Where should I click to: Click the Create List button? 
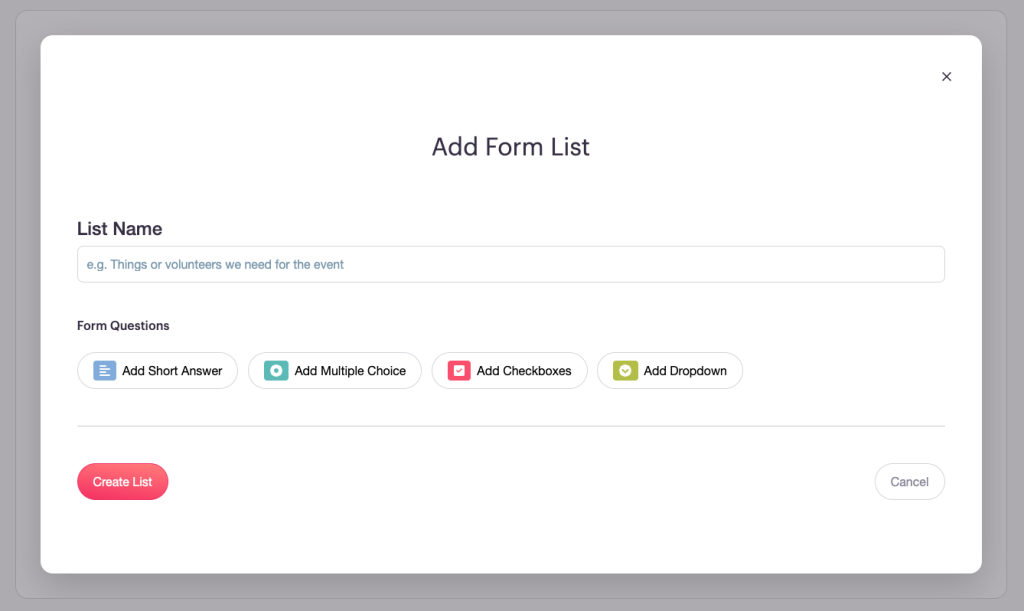pos(122,481)
